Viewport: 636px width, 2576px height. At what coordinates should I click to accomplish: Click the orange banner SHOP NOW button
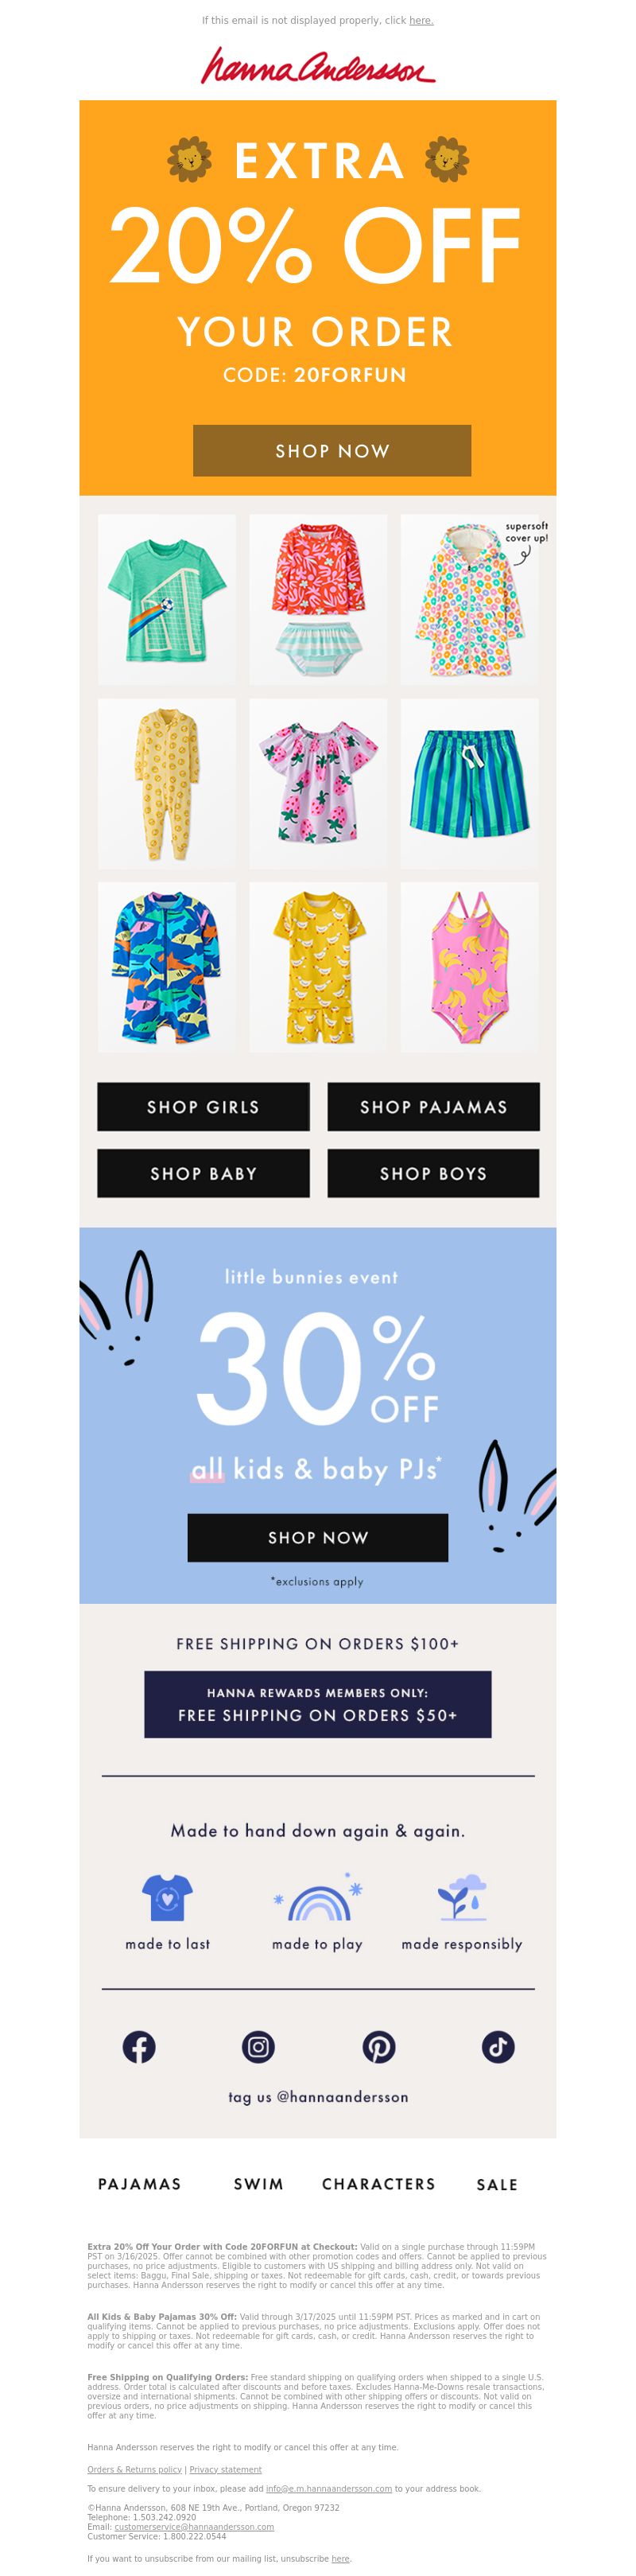332,450
